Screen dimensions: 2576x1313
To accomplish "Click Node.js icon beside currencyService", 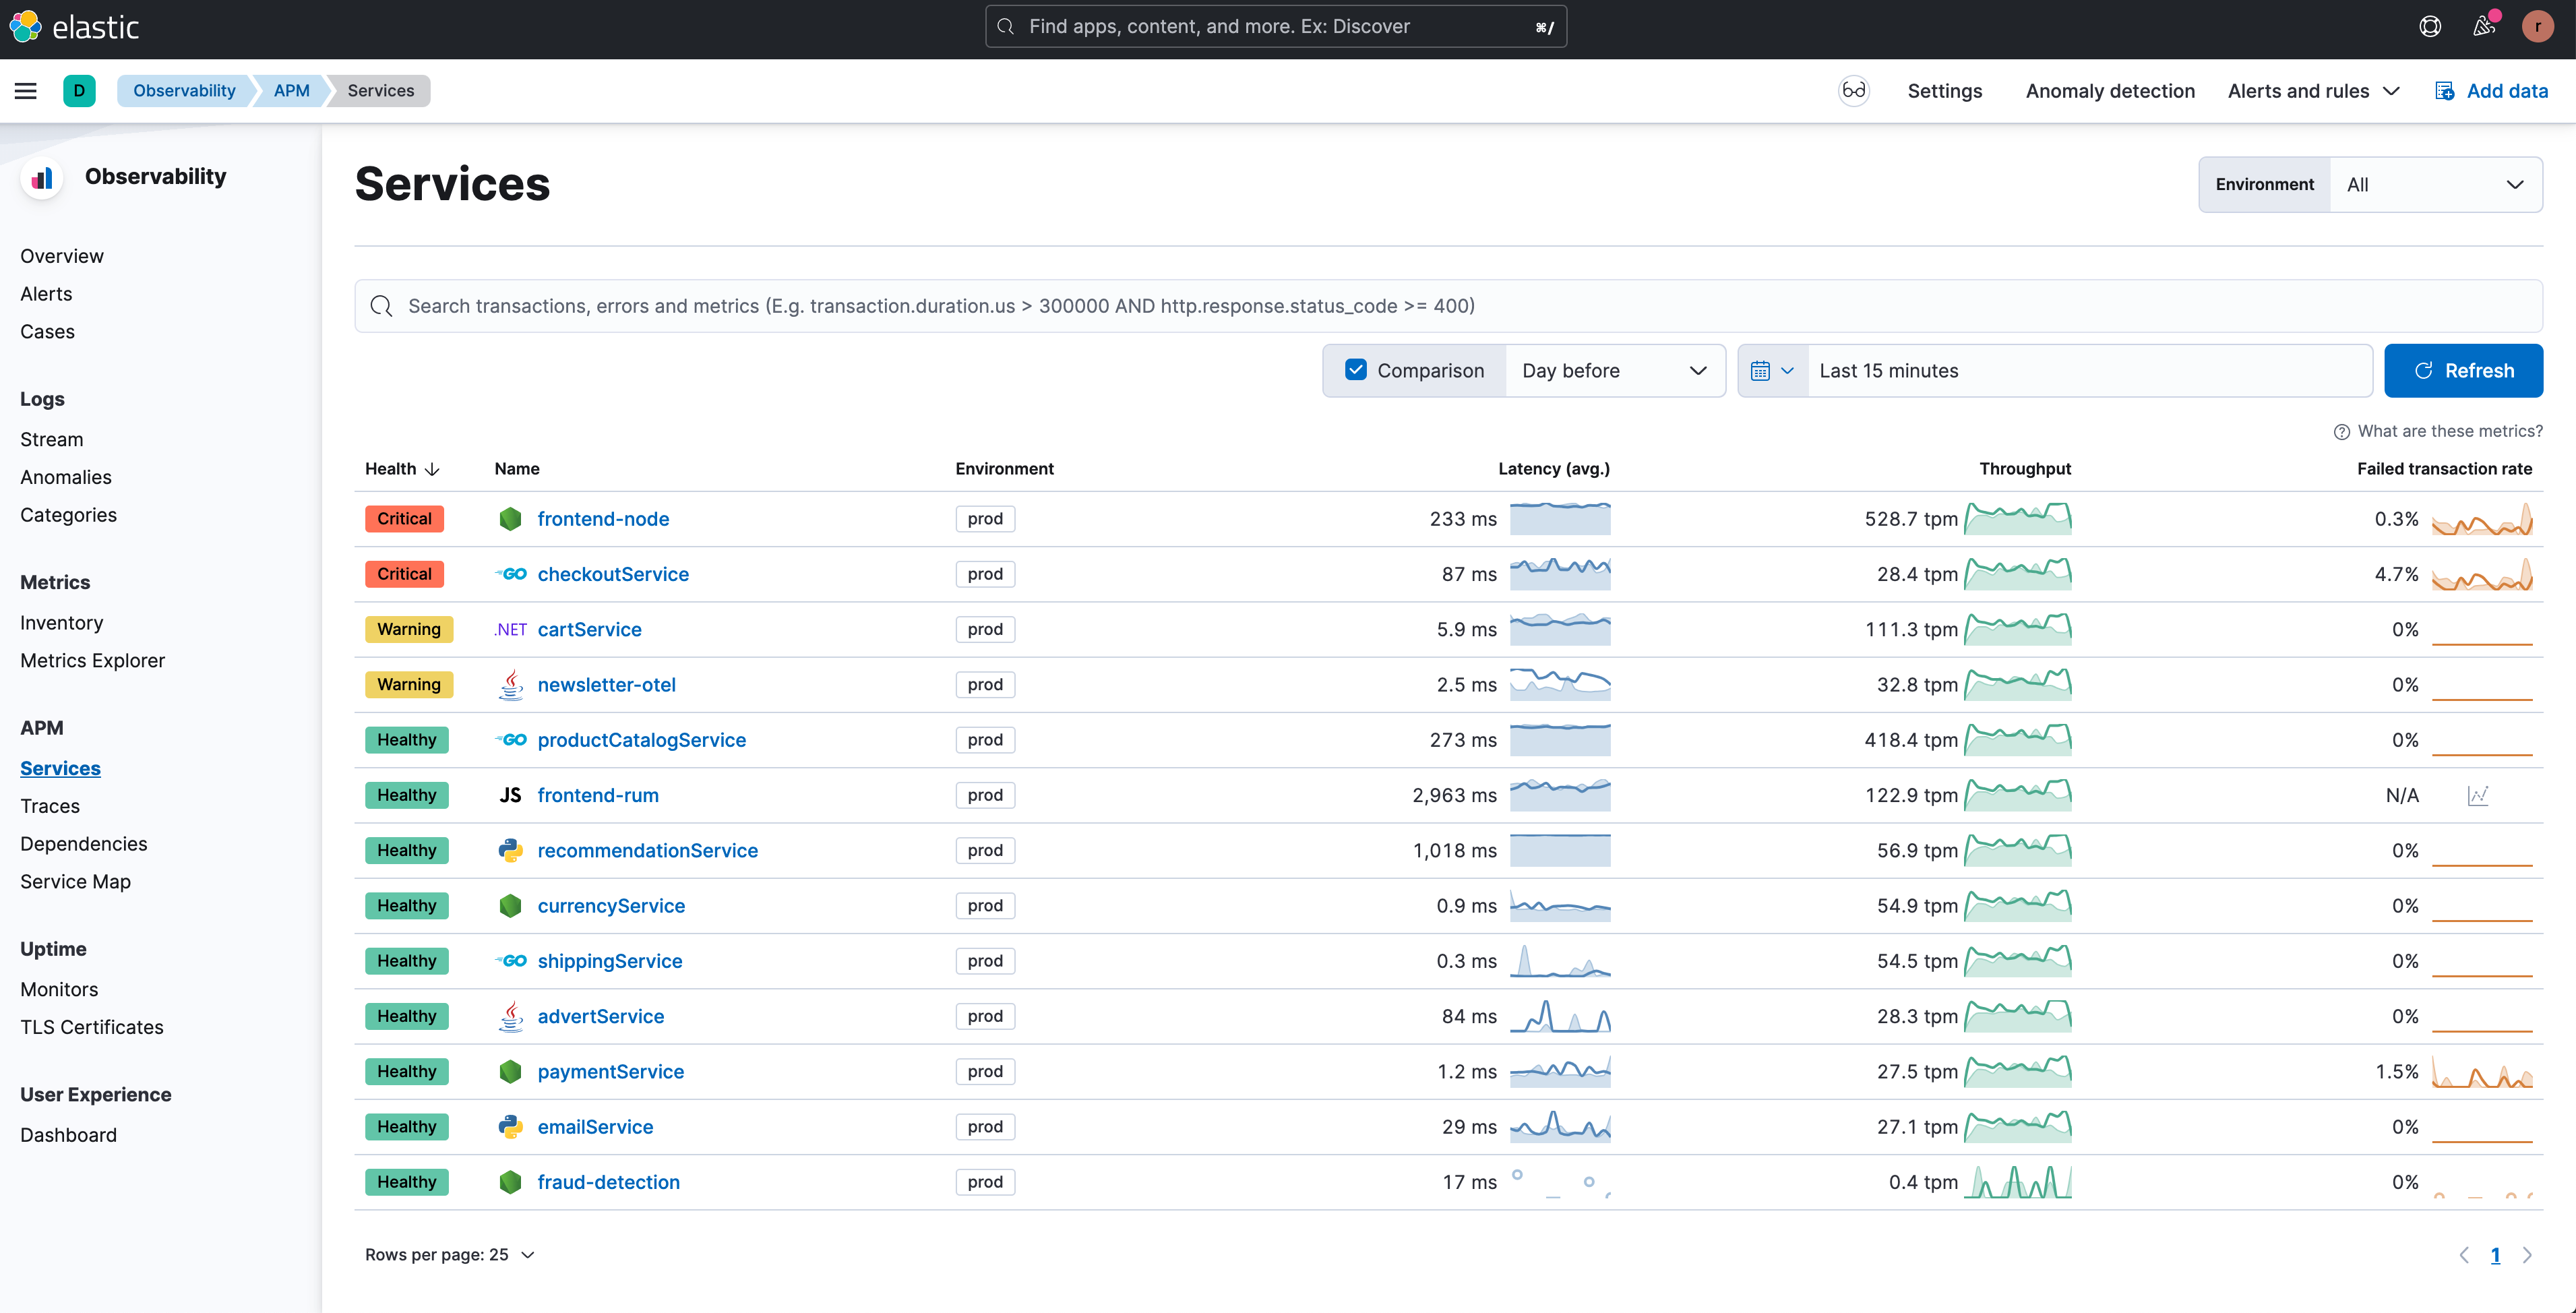I will [x=511, y=906].
